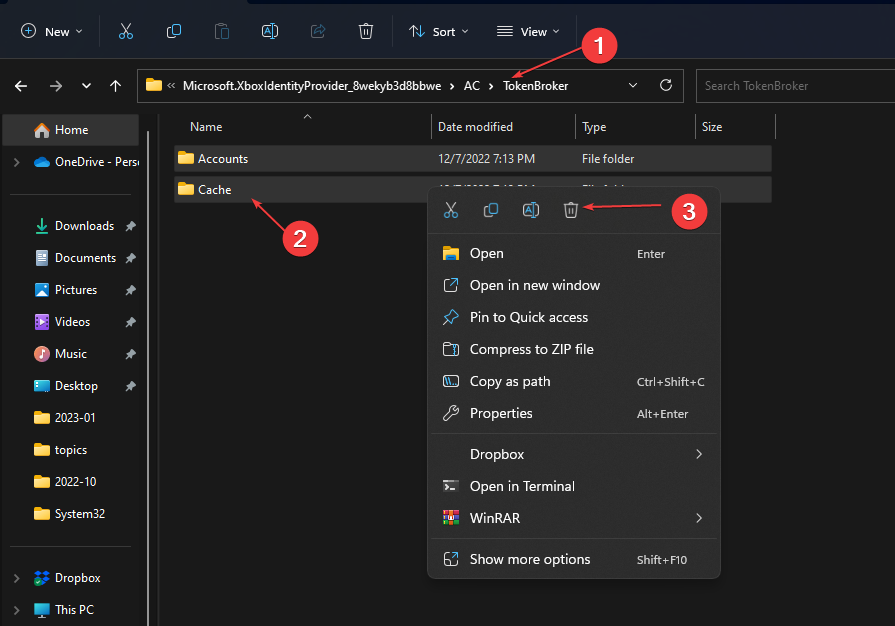
Task: Click the Delete trash icon in the toolbar
Action: [366, 31]
